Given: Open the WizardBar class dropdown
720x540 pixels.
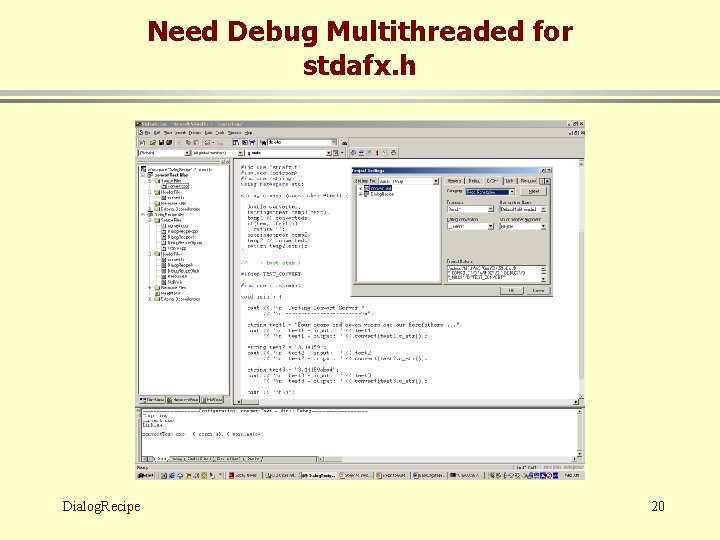Looking at the screenshot, I should (187, 153).
